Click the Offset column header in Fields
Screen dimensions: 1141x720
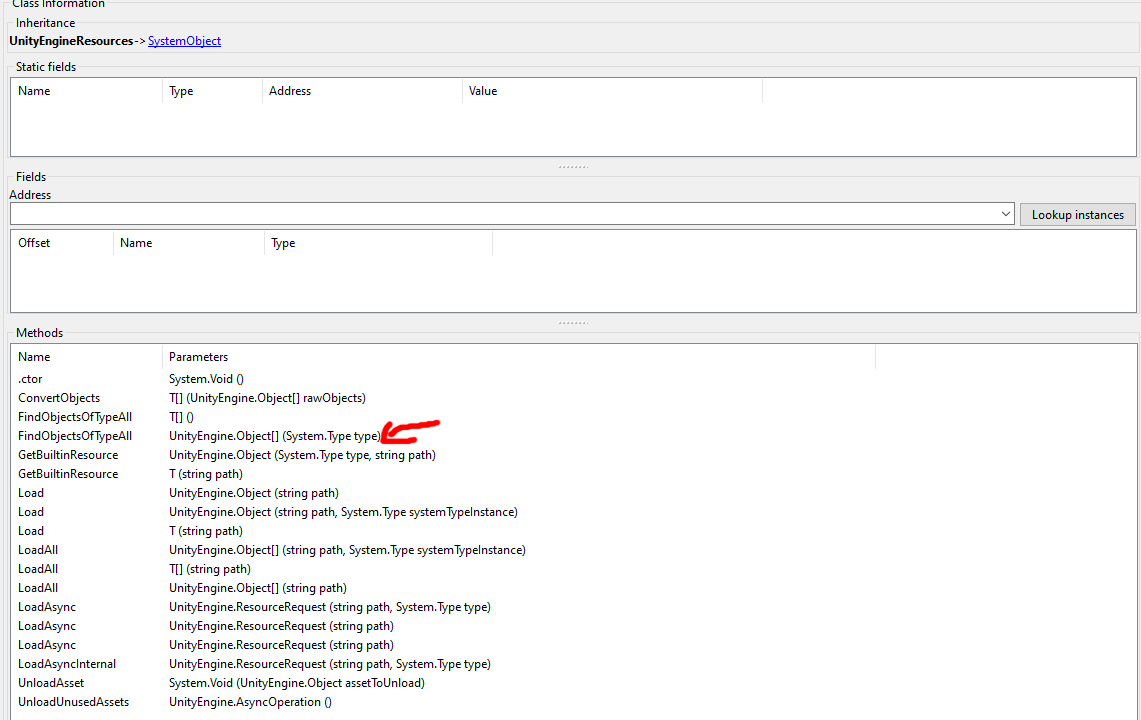click(62, 243)
